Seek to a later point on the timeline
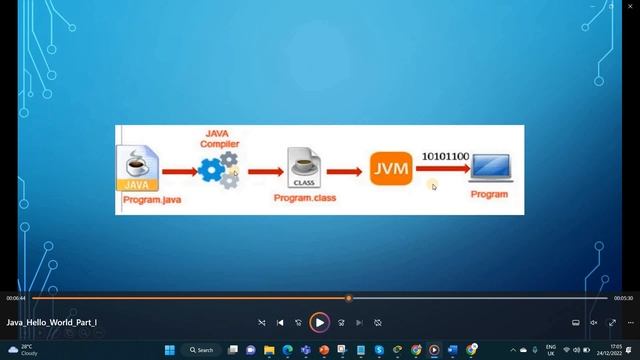Screen dimensions: 640x360 pyautogui.click(x=480, y=298)
